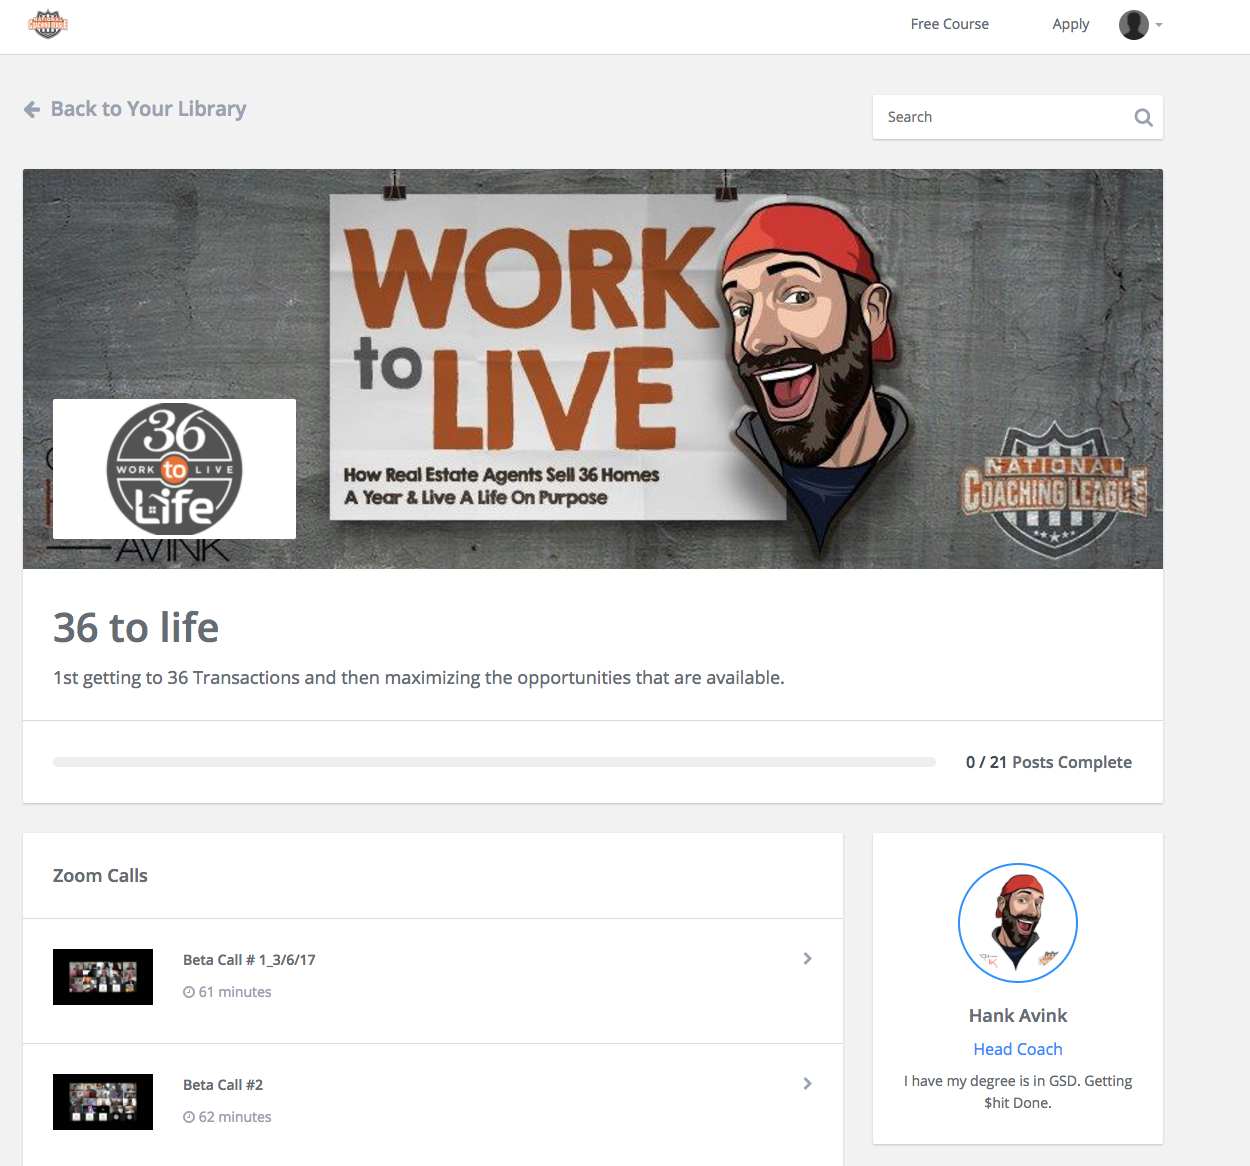Open the user avatar profile icon

[x=1133, y=25]
